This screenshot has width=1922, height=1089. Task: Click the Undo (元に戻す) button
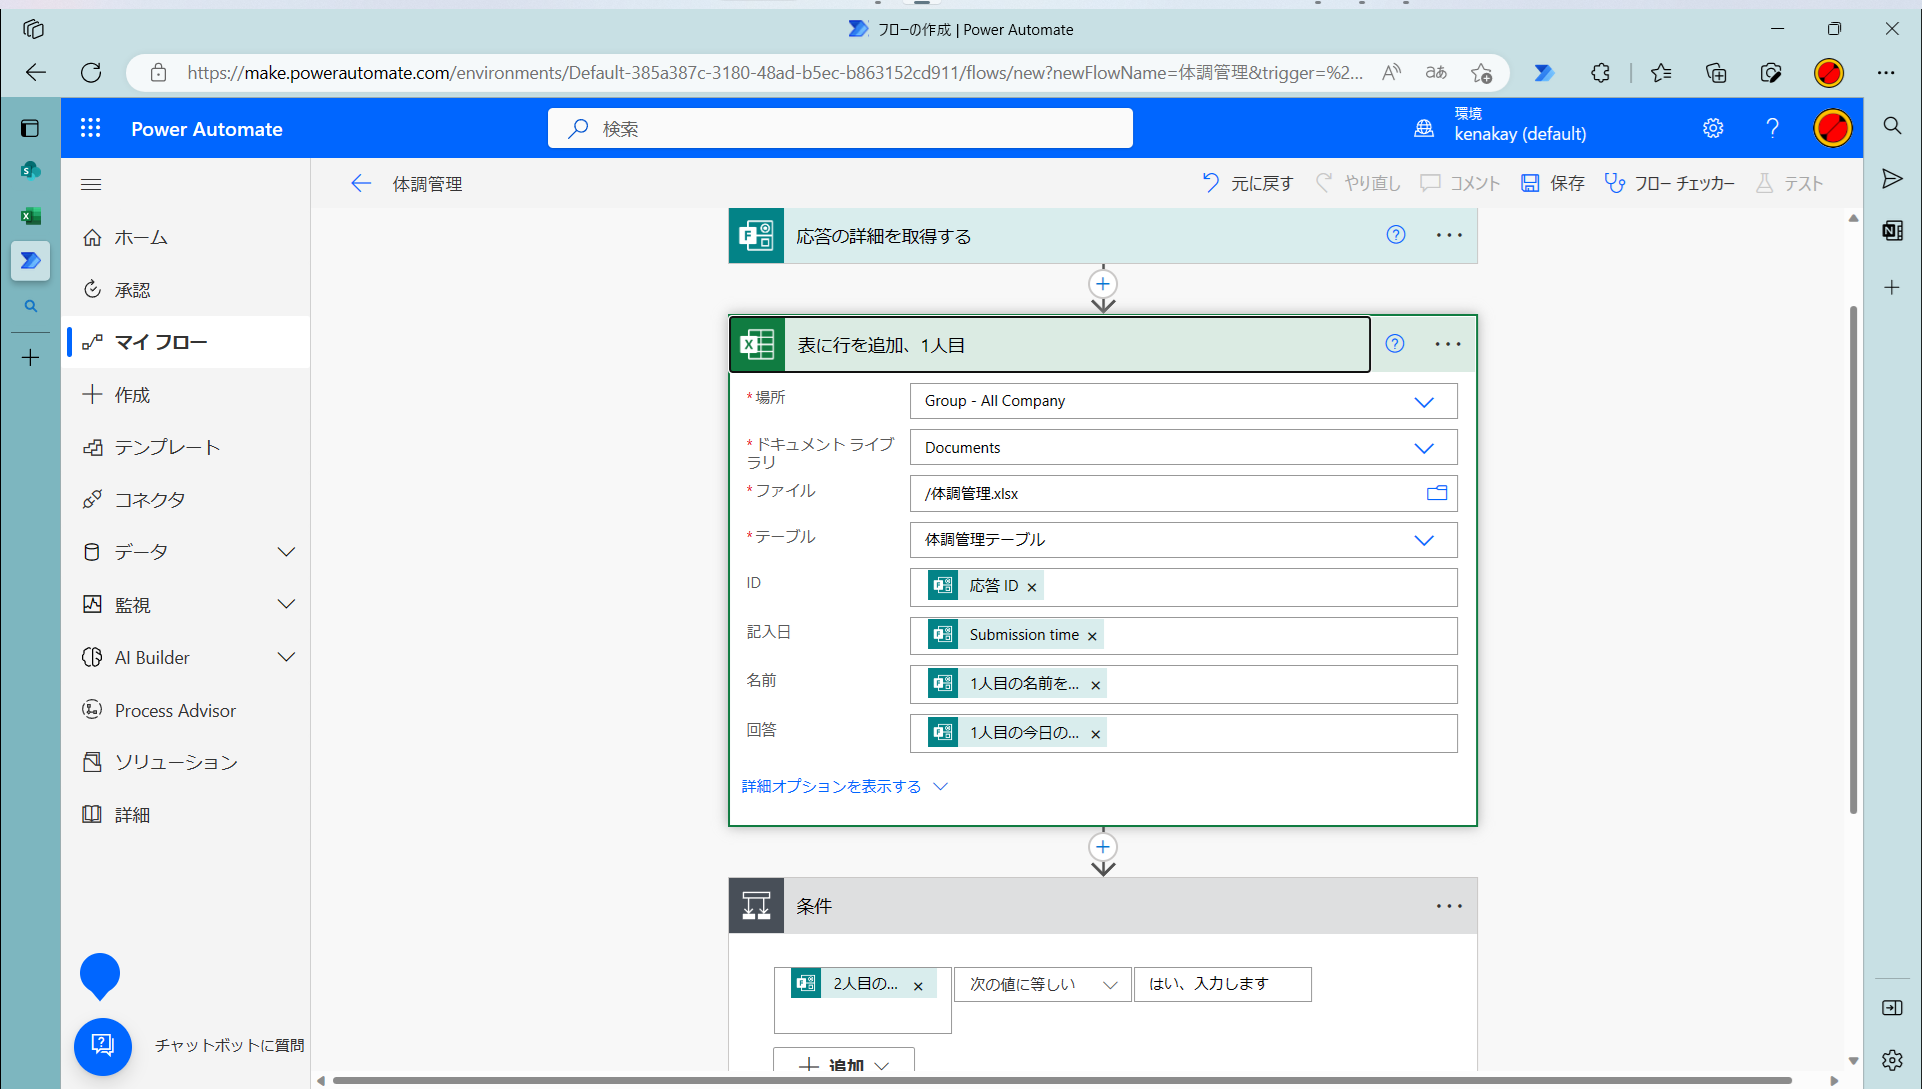(1246, 183)
